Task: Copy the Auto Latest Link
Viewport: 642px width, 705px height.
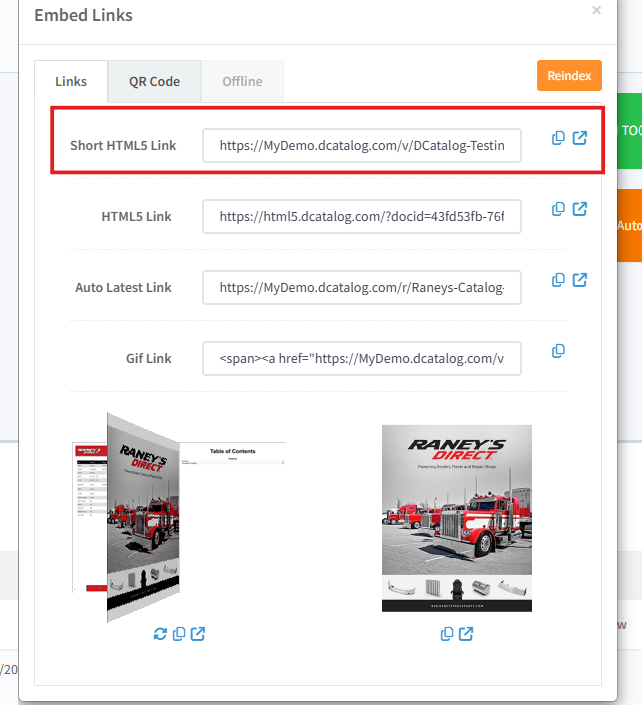Action: pyautogui.click(x=559, y=280)
